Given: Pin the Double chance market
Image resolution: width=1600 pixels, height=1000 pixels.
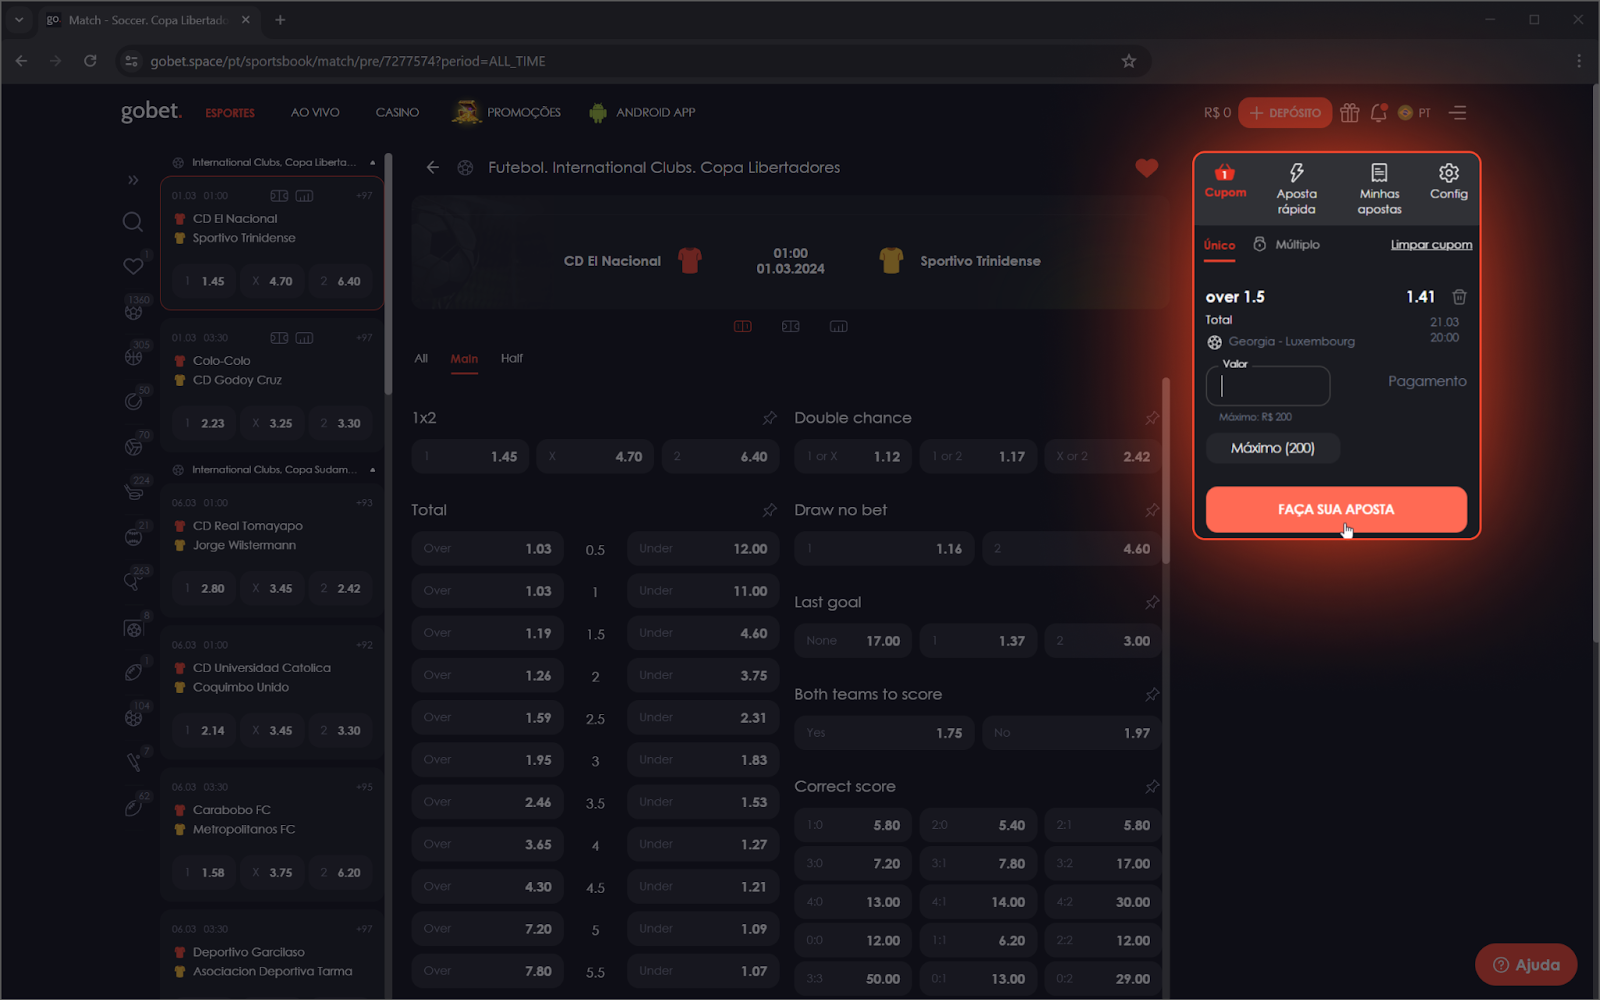Looking at the screenshot, I should click(1152, 418).
